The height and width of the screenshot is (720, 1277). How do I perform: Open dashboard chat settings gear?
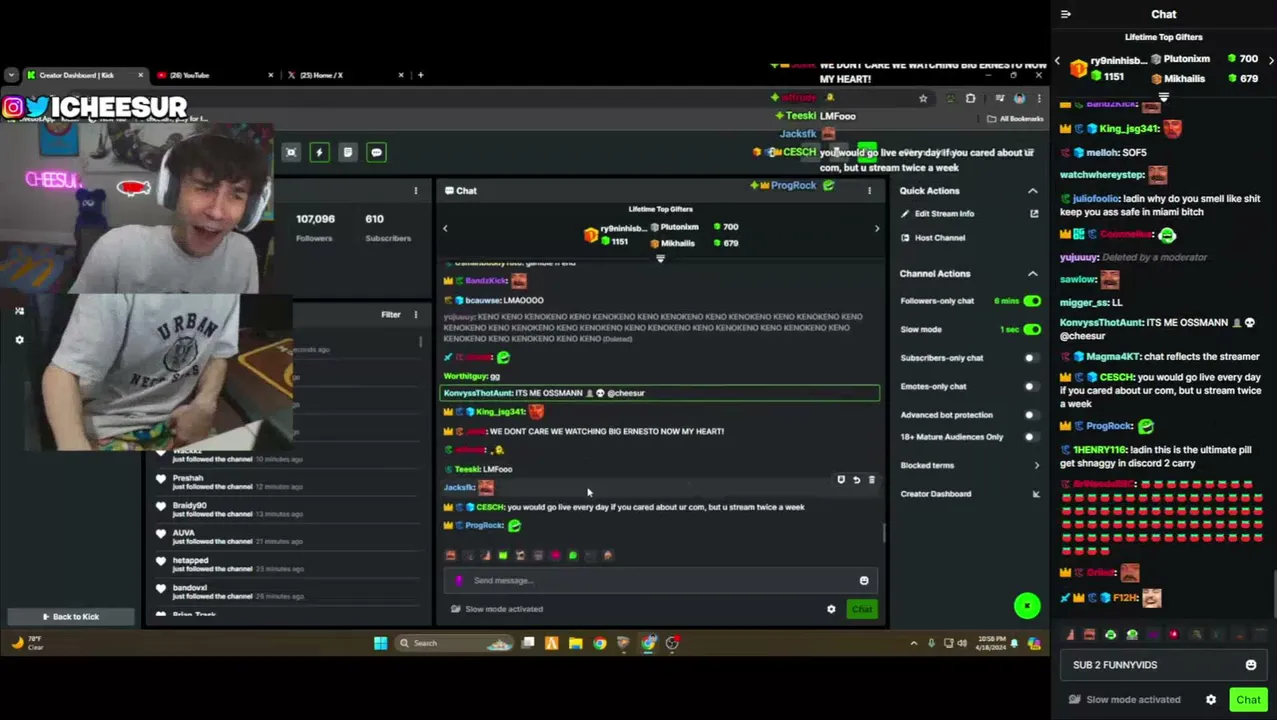pyautogui.click(x=831, y=609)
